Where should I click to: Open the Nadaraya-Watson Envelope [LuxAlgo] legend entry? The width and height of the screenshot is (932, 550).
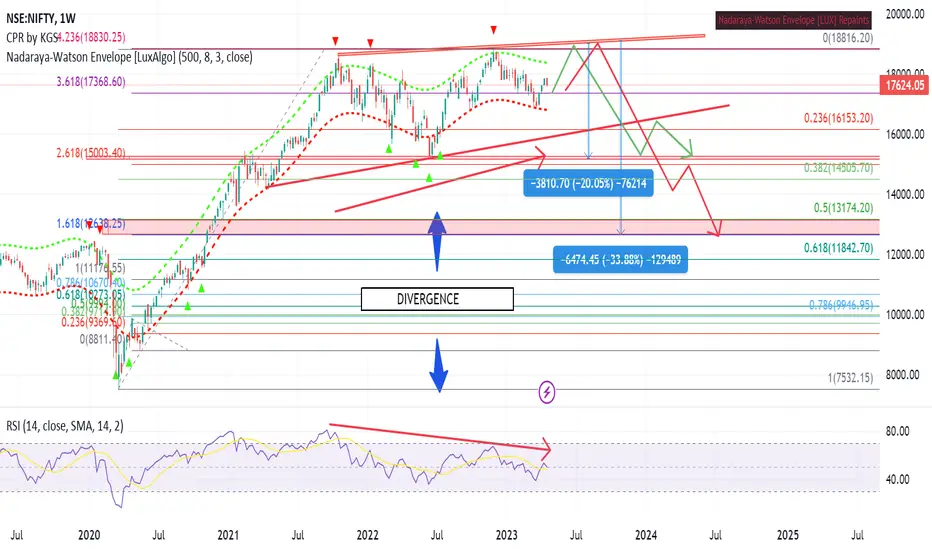pos(129,57)
